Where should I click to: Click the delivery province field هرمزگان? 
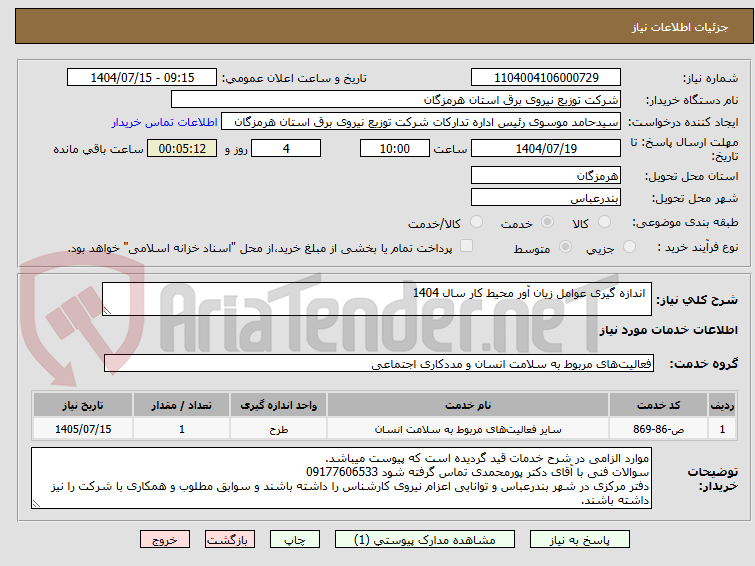point(546,175)
